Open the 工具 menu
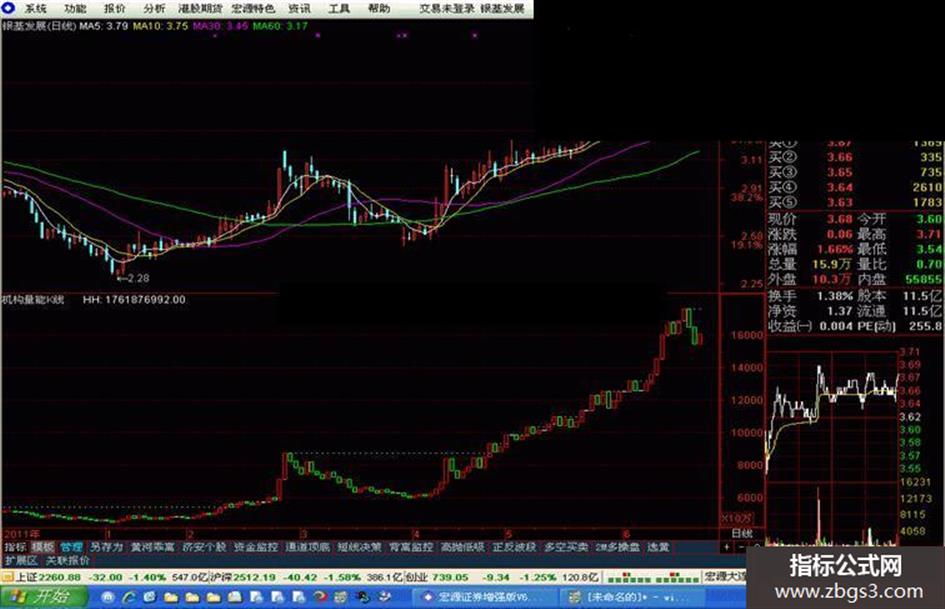The image size is (945, 609). click(339, 8)
